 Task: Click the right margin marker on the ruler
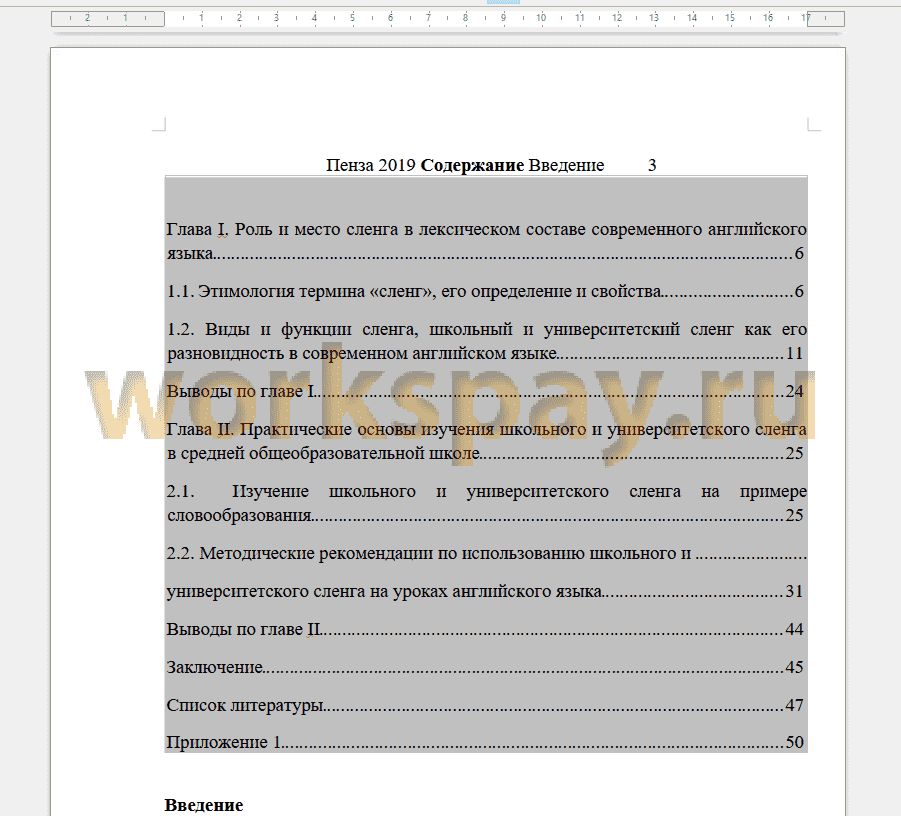click(826, 18)
